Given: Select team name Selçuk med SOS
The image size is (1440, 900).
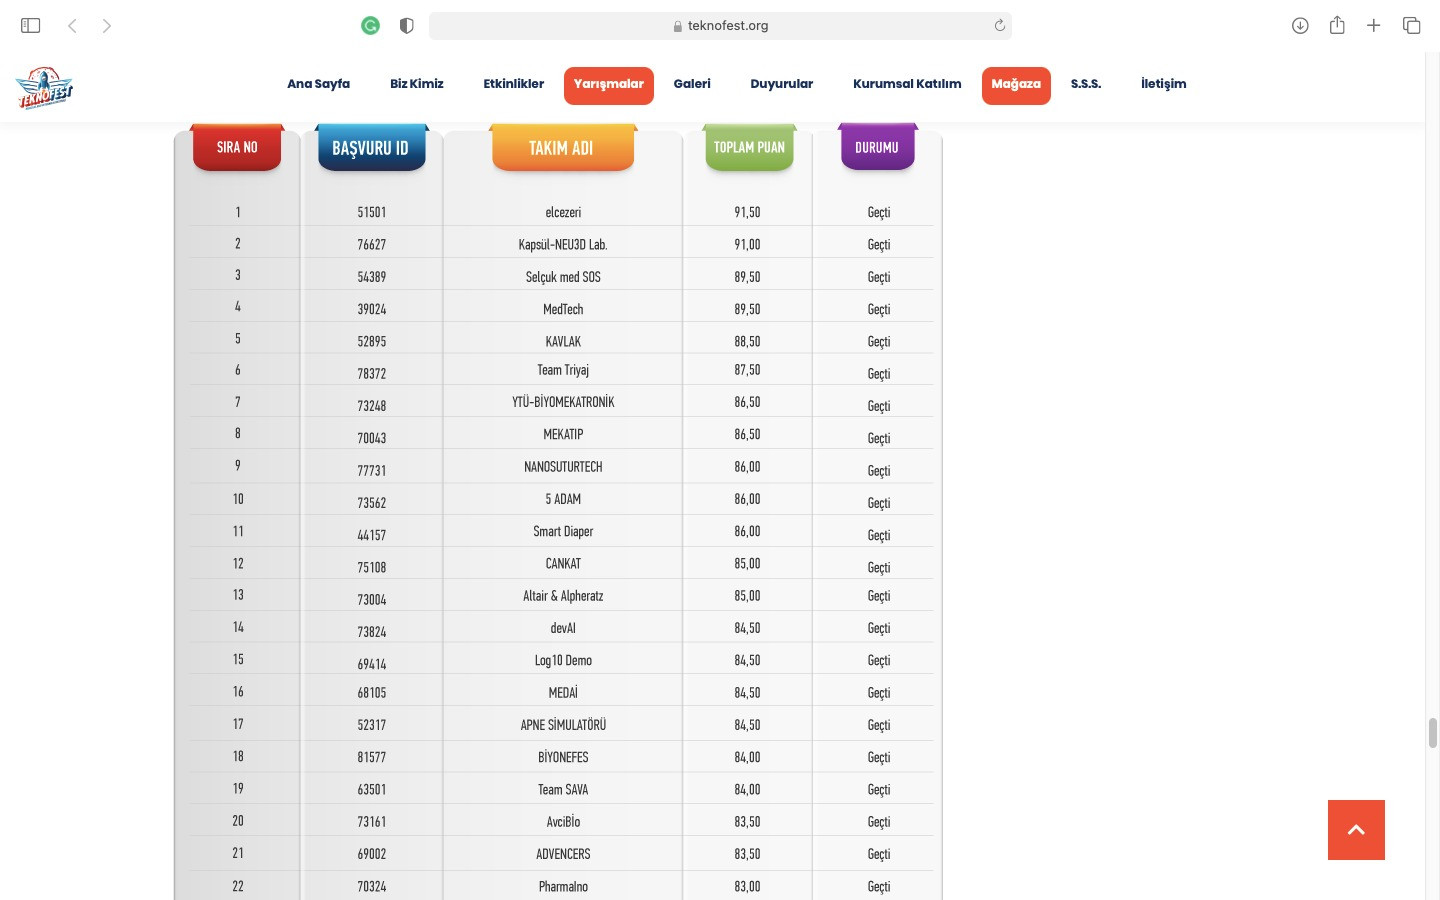Looking at the screenshot, I should [x=563, y=277].
